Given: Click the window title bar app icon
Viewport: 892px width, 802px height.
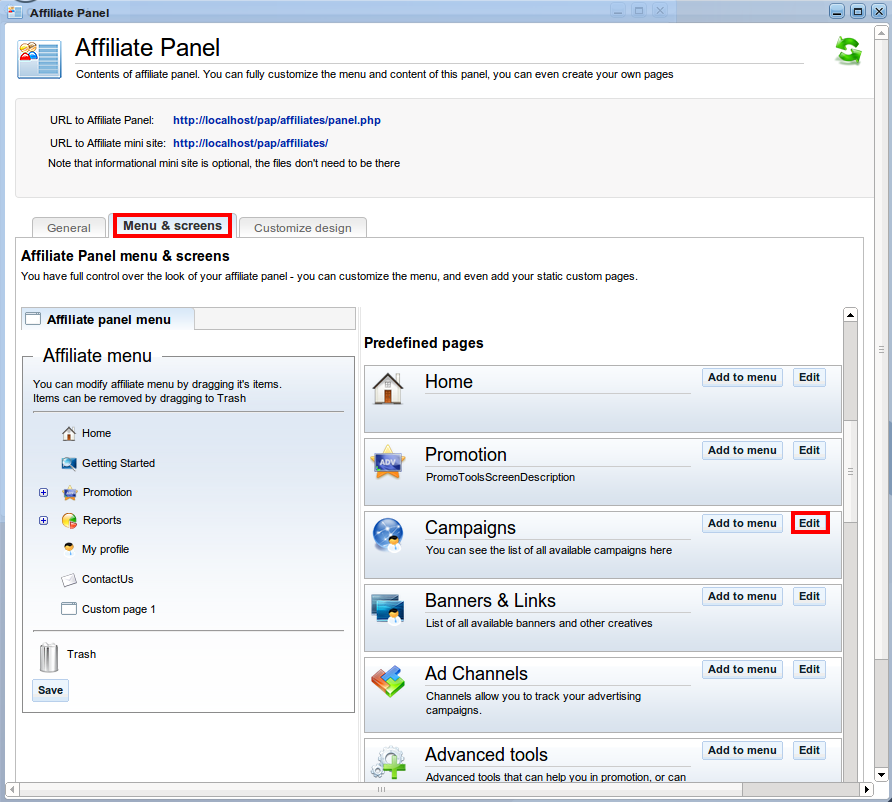Looking at the screenshot, I should point(15,11).
